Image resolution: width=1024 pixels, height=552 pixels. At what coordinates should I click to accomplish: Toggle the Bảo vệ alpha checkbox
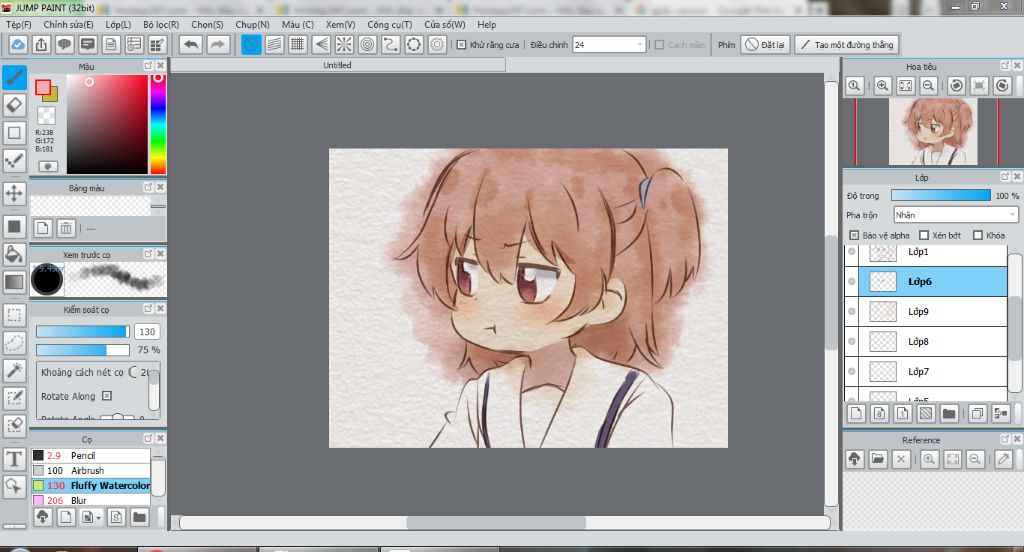[x=854, y=235]
